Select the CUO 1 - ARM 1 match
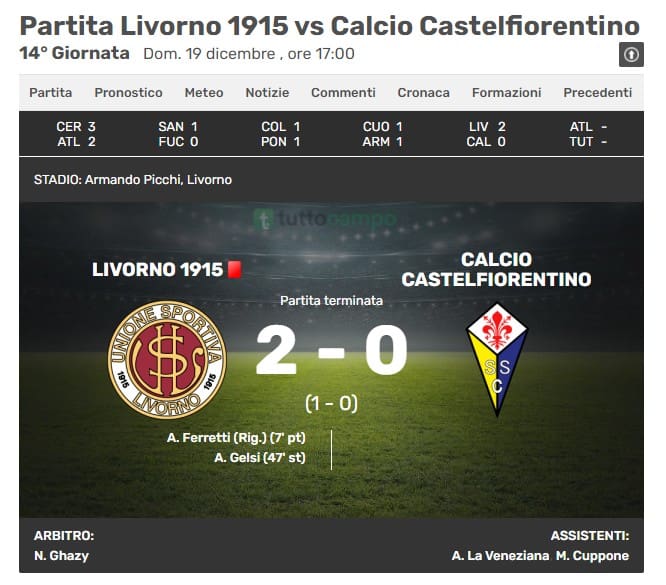This screenshot has width=666, height=585. tap(383, 134)
